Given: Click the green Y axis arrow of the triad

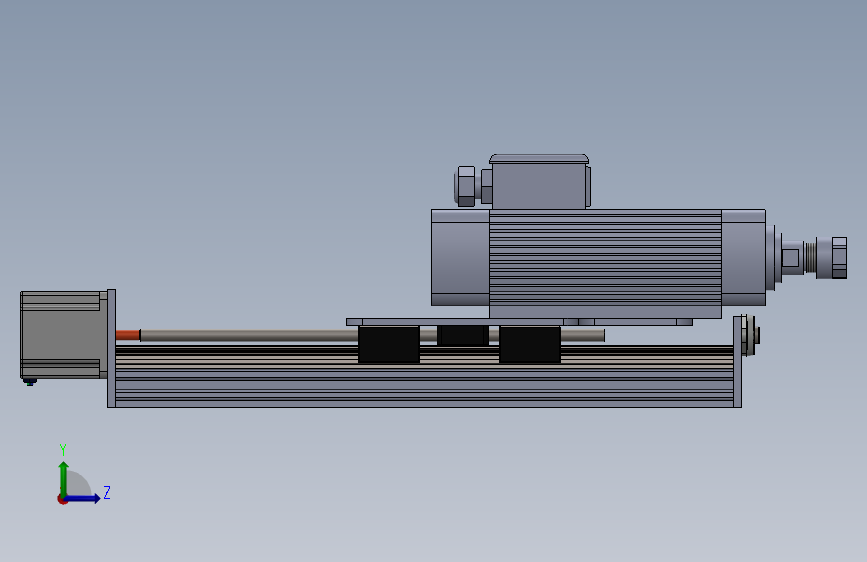Looking at the screenshot, I should (64, 478).
